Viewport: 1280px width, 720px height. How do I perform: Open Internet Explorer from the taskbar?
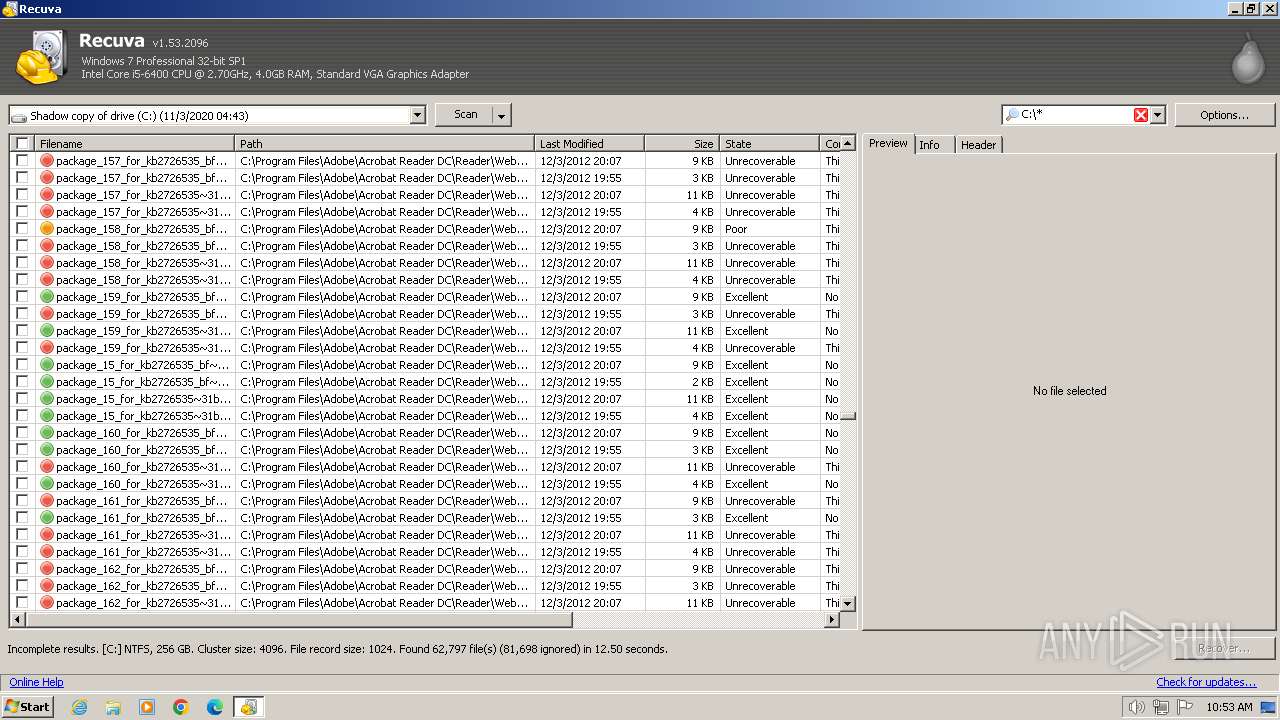coord(79,707)
